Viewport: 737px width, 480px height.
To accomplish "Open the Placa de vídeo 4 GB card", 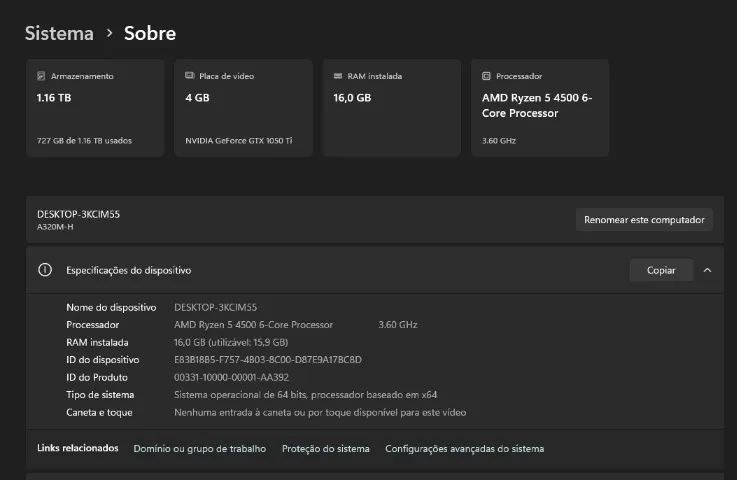I will click(x=243, y=108).
